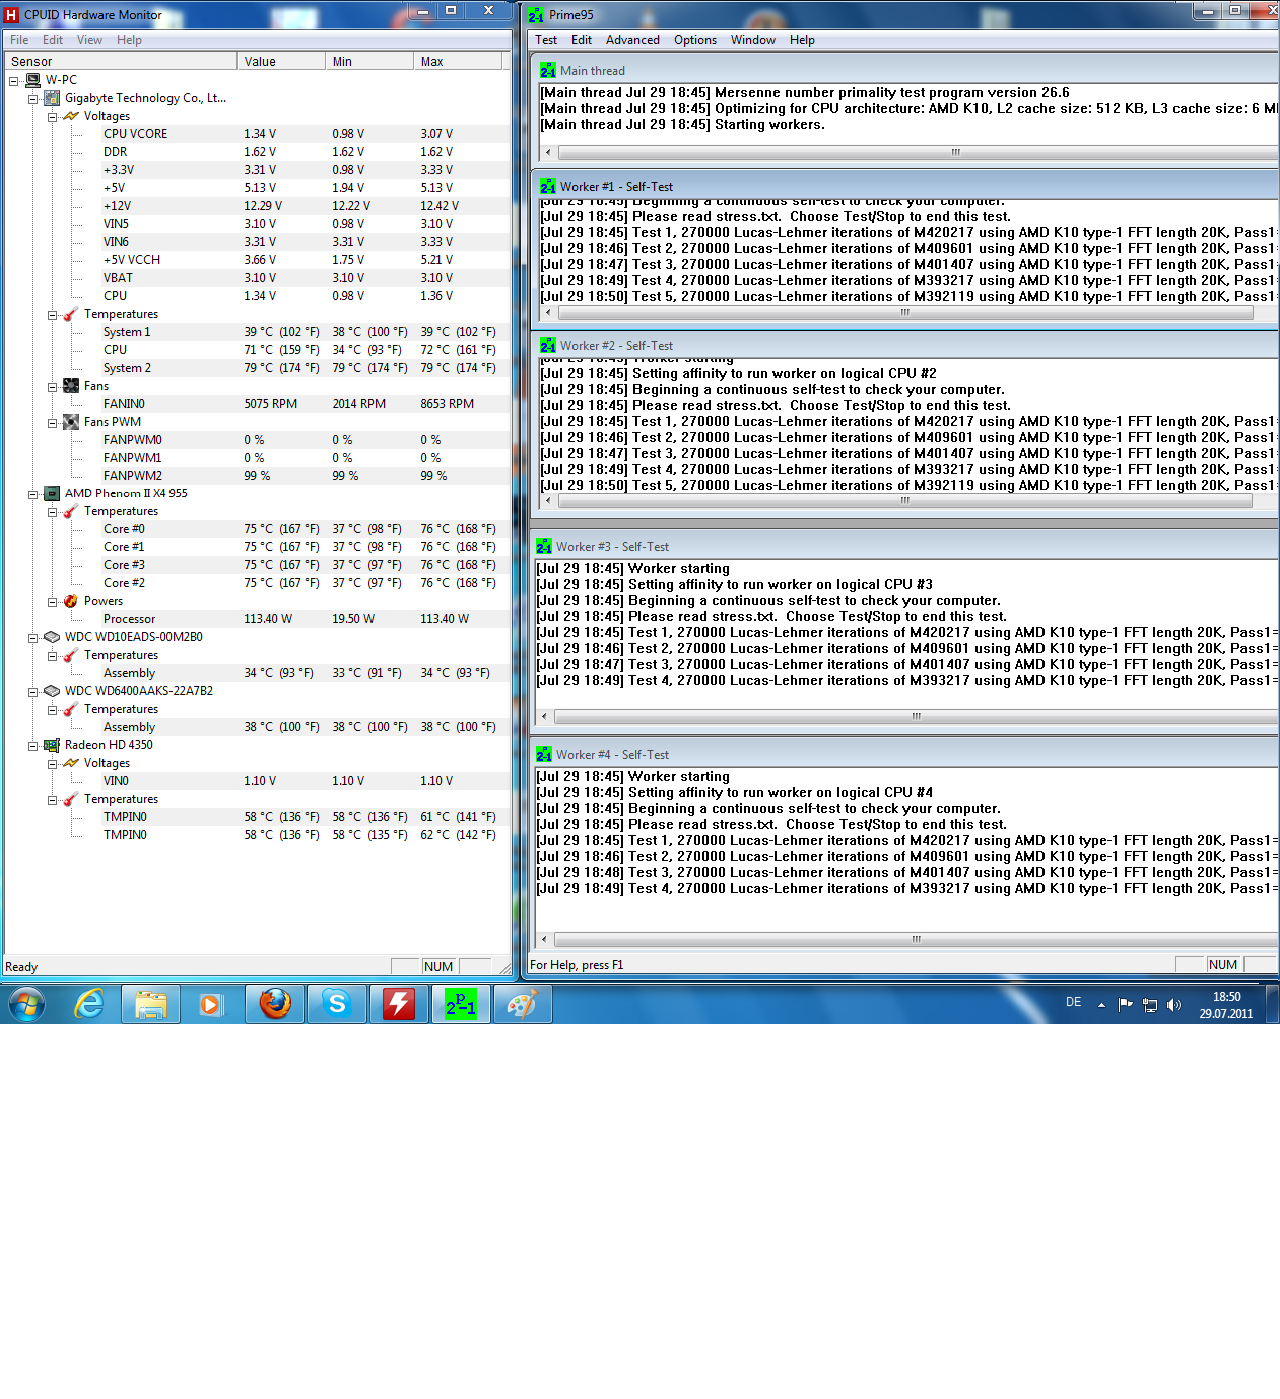This screenshot has height=1399, width=1280.
Task: Switch to Prime95 via its taskbar icon
Action: coord(461,1004)
